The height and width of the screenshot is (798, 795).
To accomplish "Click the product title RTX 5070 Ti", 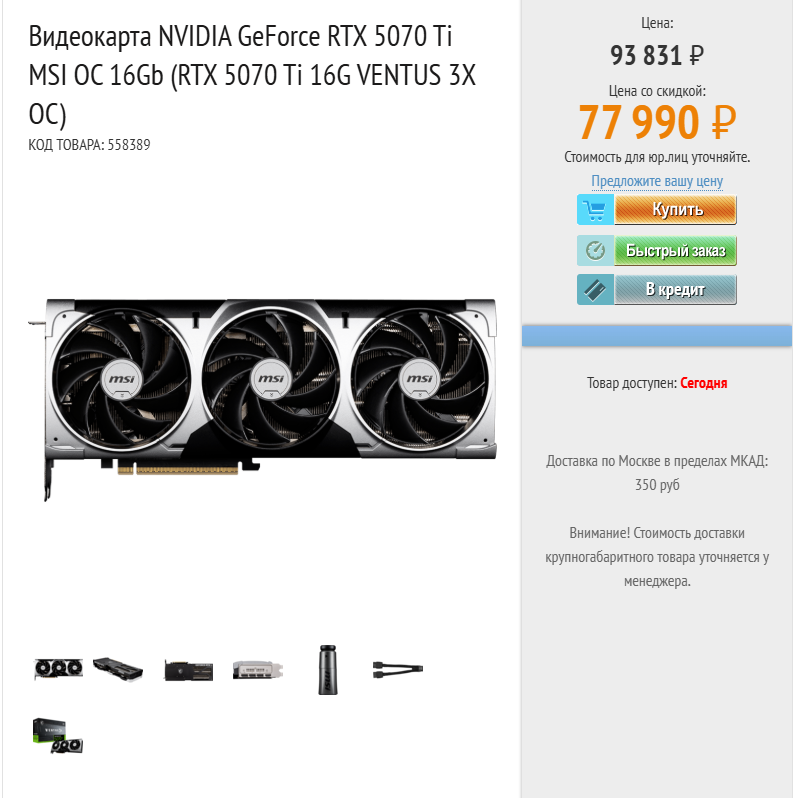I will click(252, 75).
